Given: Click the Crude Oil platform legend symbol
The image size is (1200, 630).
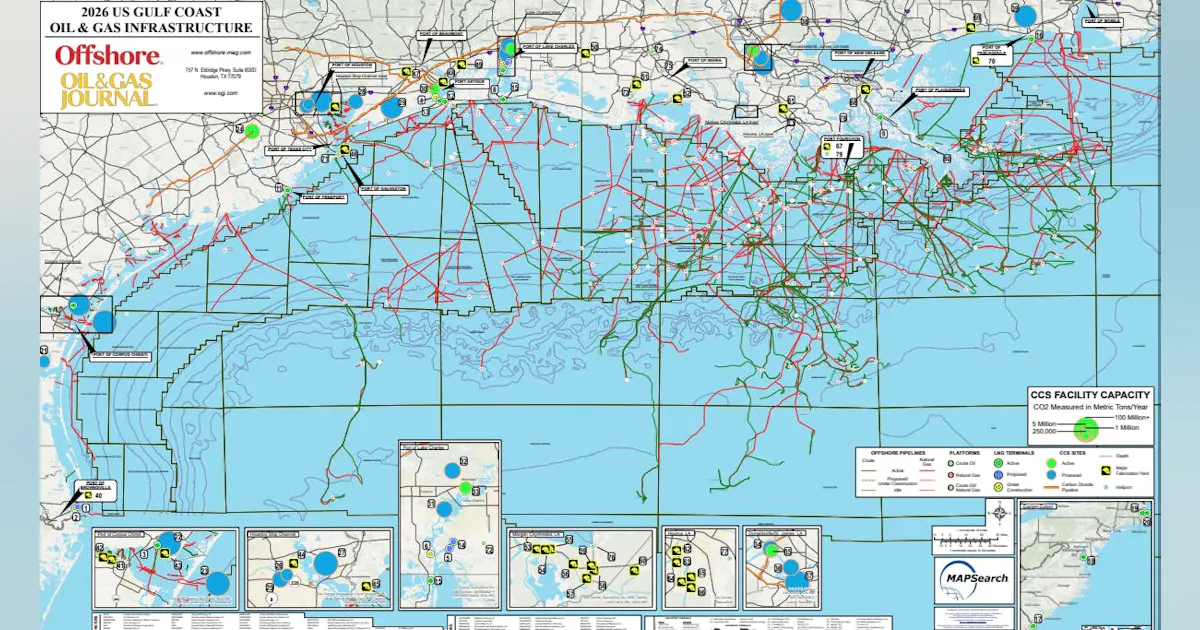Looking at the screenshot, I should point(952,463).
